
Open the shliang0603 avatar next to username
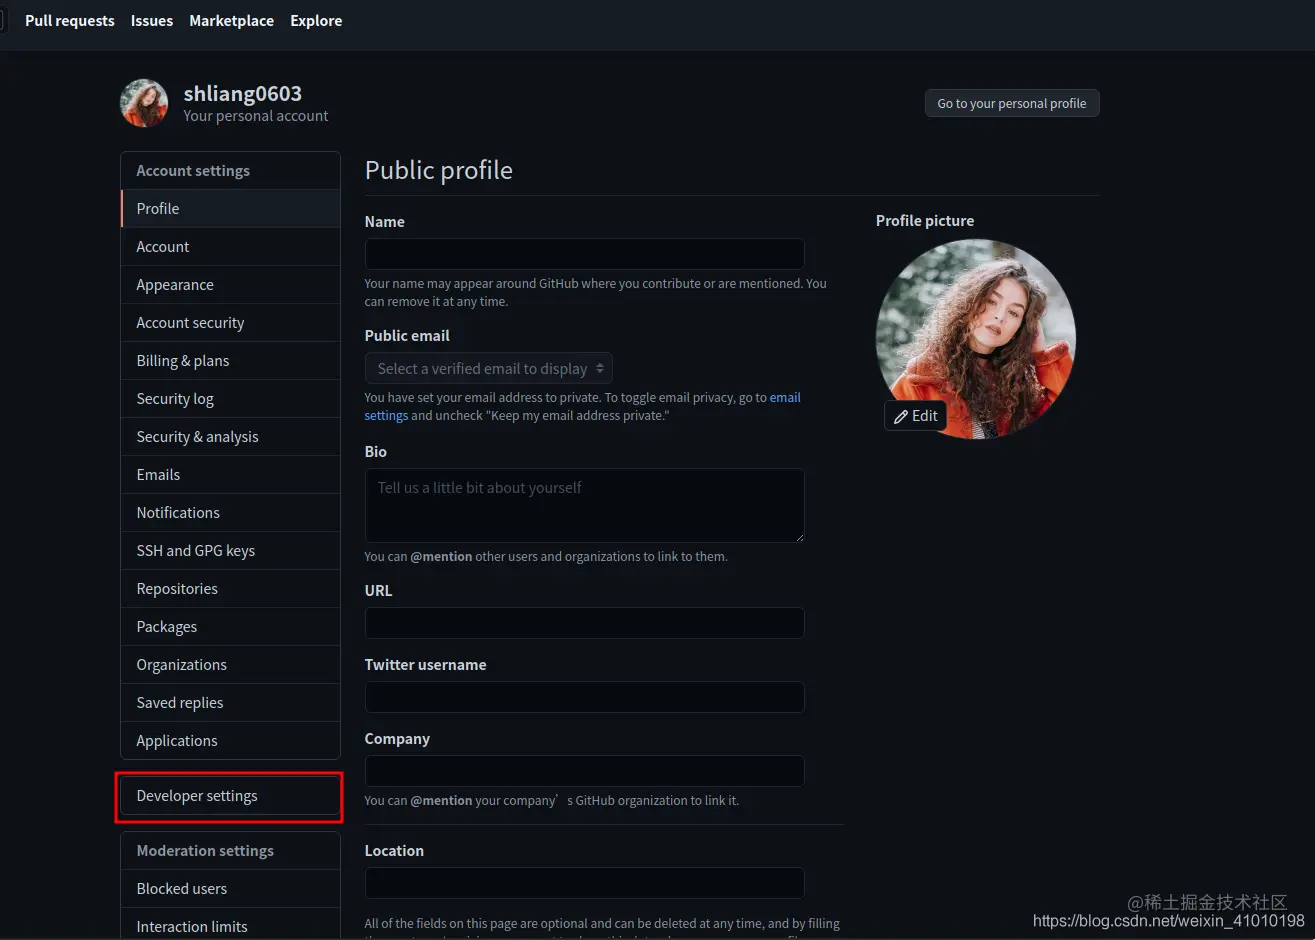[144, 103]
